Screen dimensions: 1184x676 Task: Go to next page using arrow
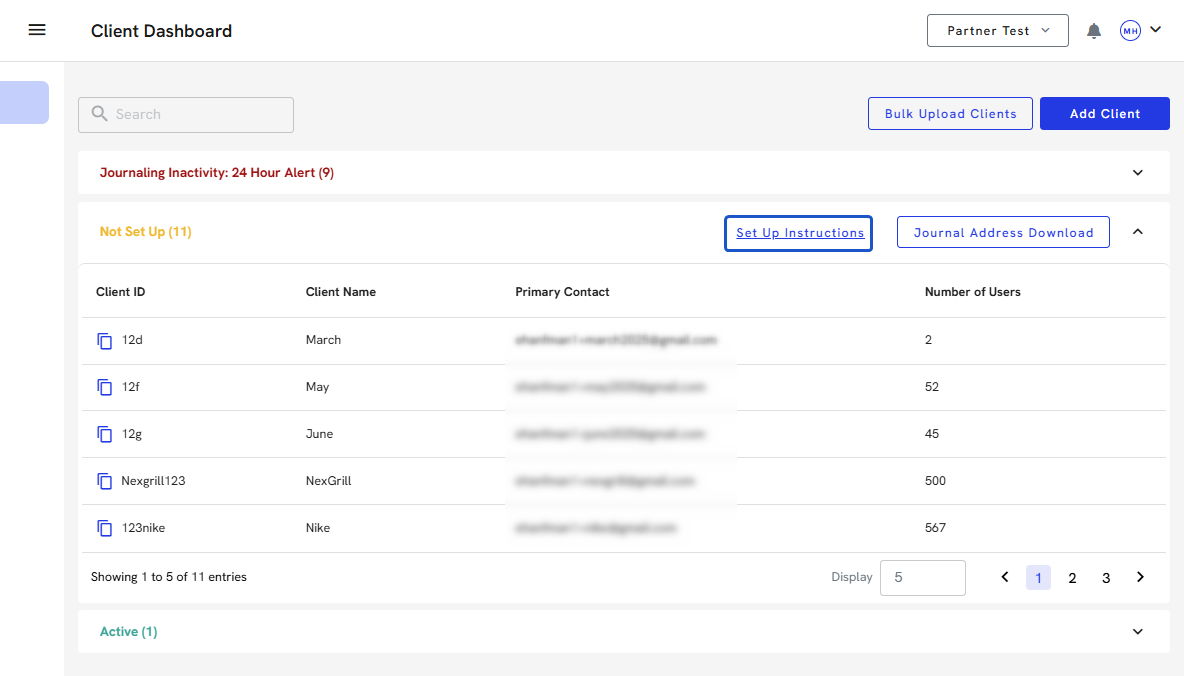point(1140,578)
